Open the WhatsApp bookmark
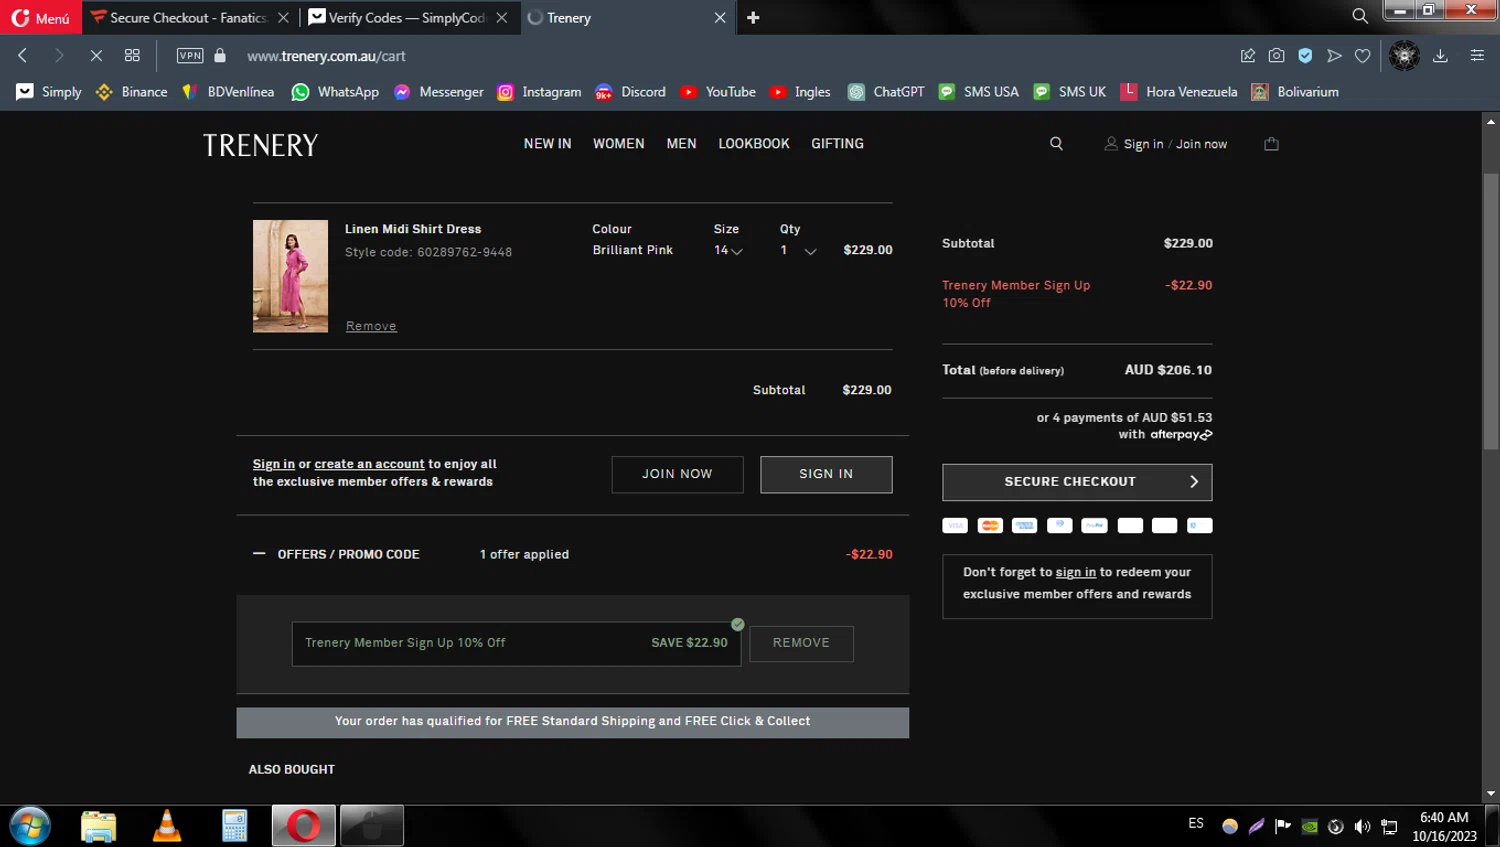 tap(335, 92)
